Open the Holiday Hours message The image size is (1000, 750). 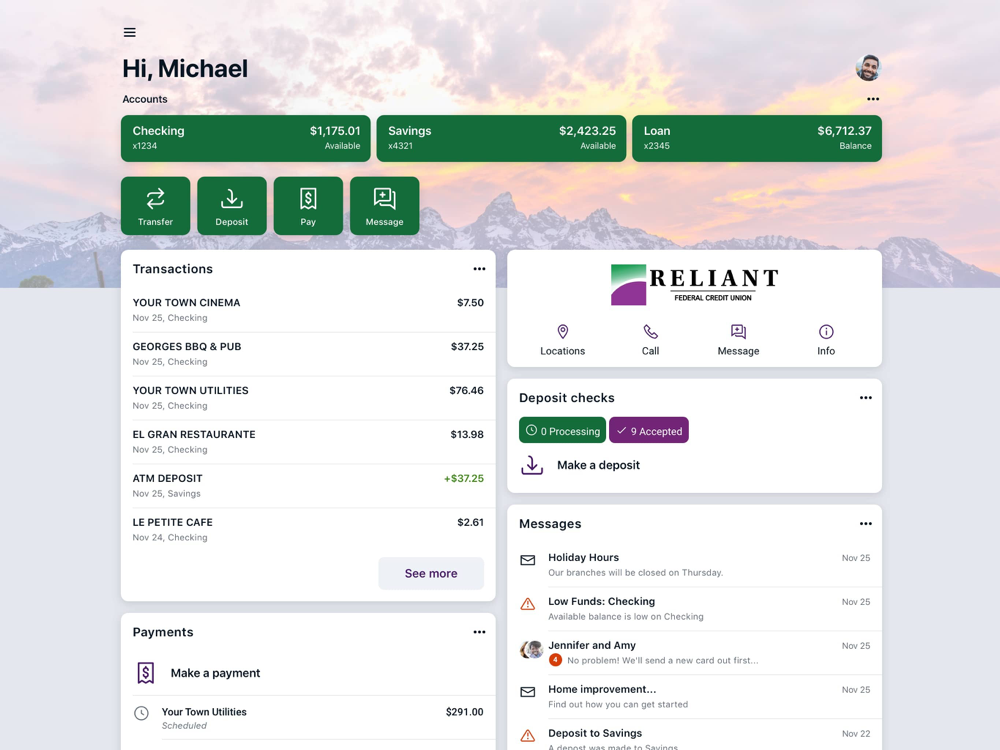point(695,565)
